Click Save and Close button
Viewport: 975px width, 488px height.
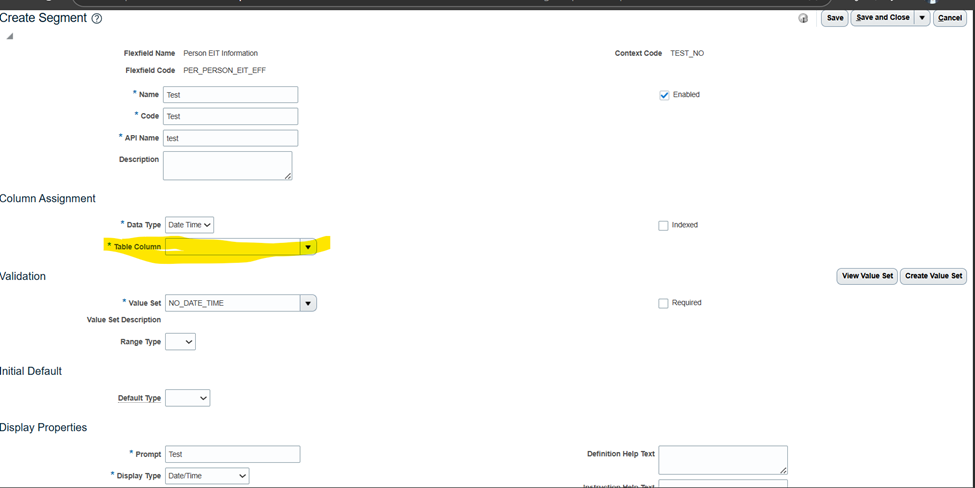[882, 18]
